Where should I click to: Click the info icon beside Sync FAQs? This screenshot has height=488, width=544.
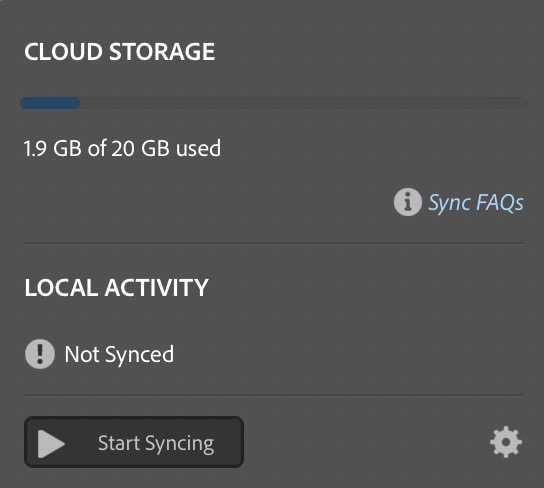pyautogui.click(x=408, y=202)
